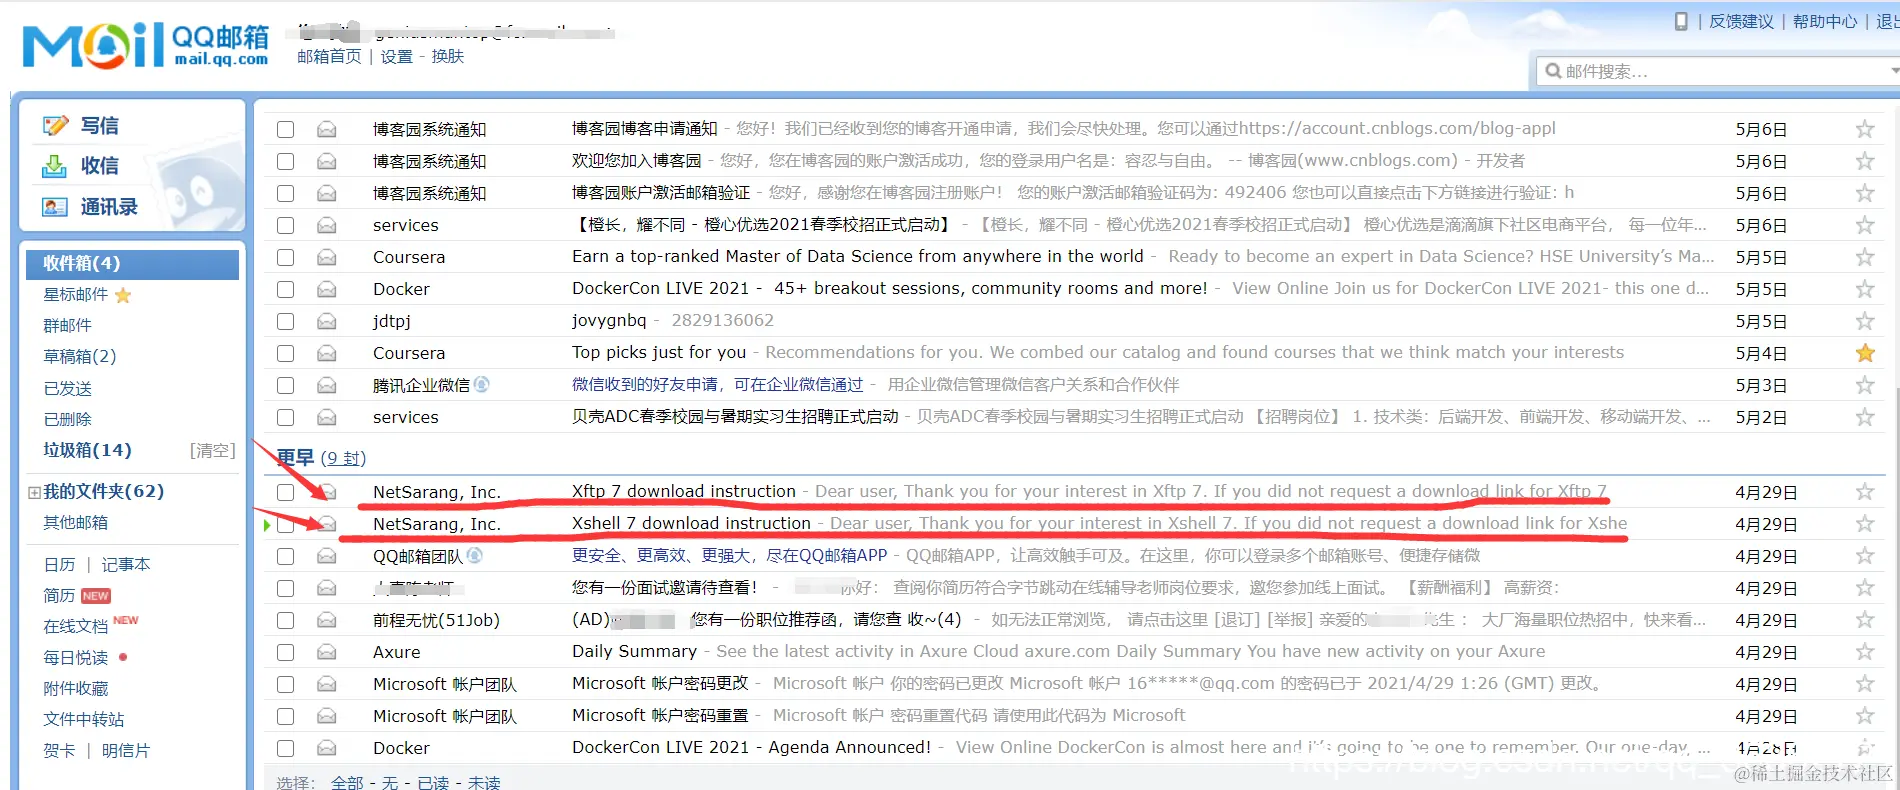
Task: Open 在线文档 in sidebar
Action: 76,626
